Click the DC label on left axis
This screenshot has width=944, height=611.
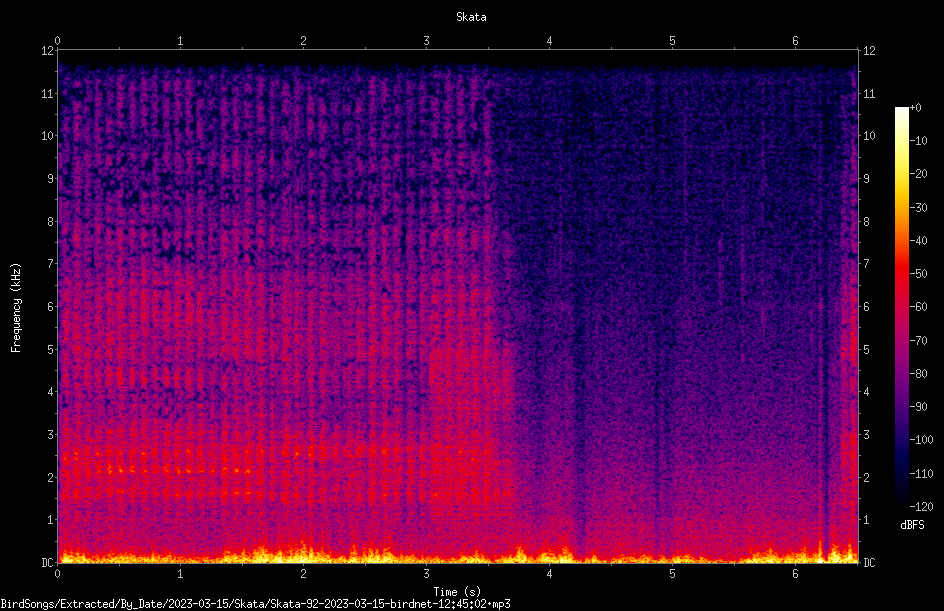click(x=48, y=562)
